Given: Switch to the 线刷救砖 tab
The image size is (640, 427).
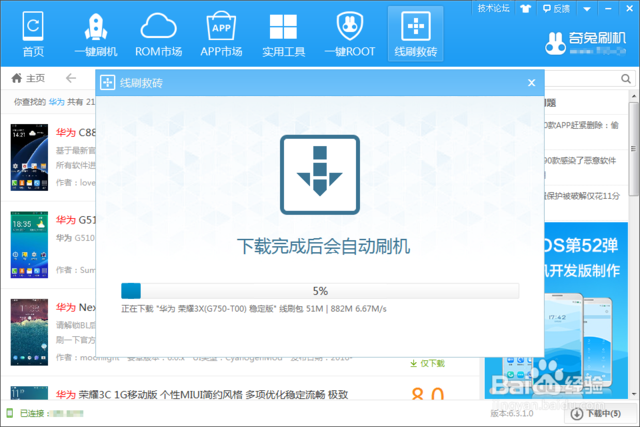Looking at the screenshot, I should pyautogui.click(x=416, y=34).
